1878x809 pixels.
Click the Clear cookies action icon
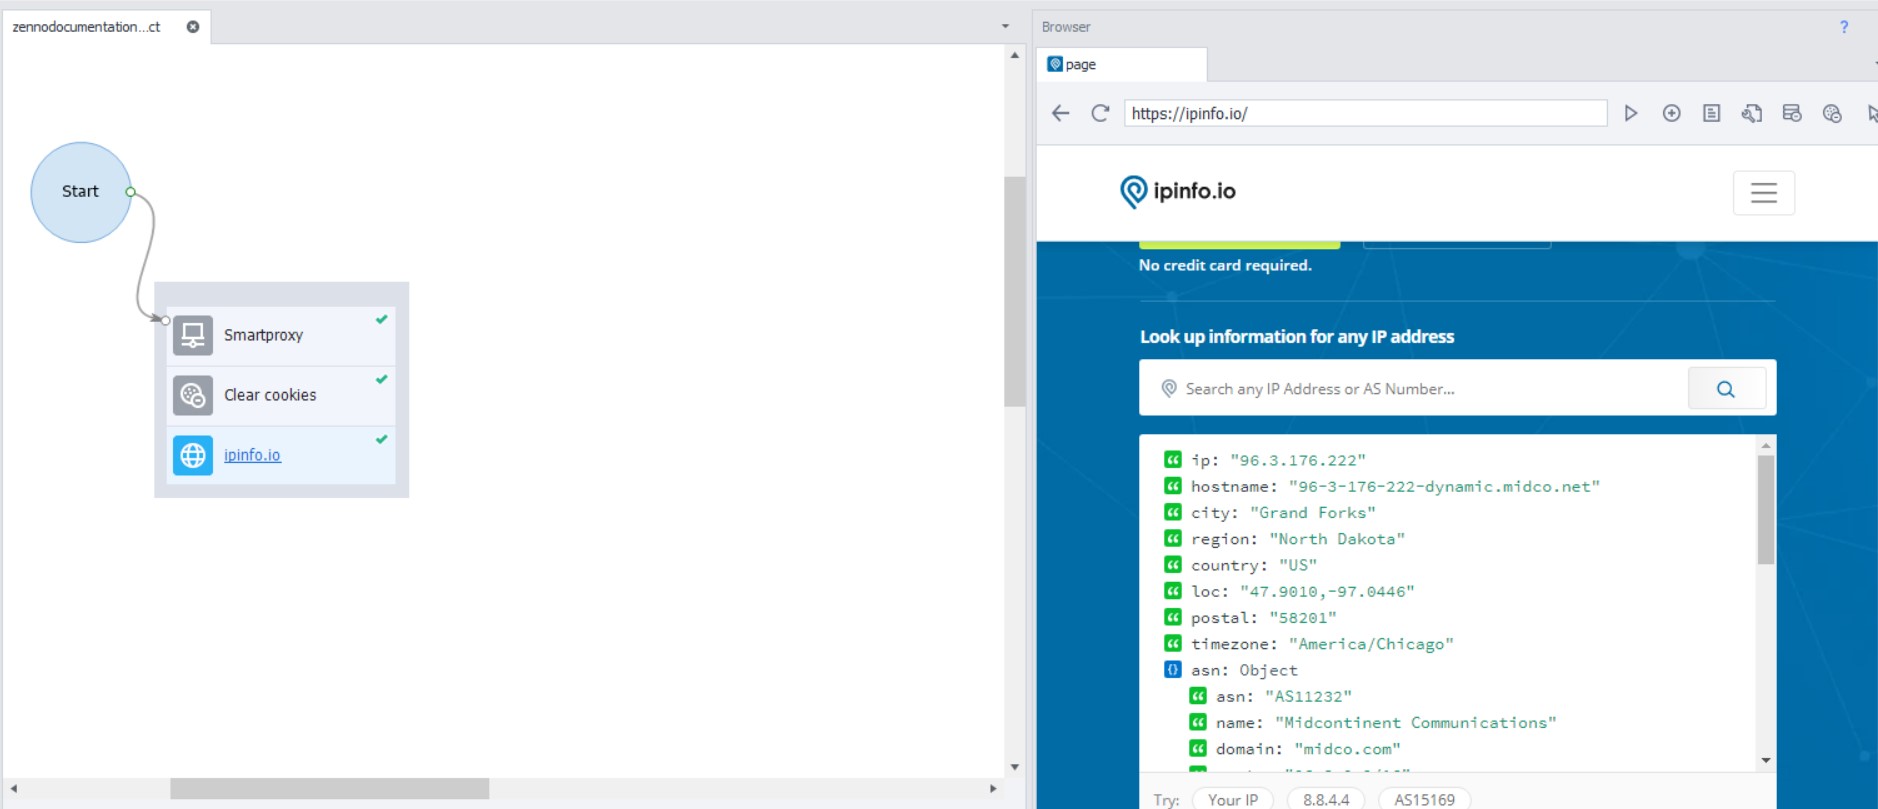[193, 395]
